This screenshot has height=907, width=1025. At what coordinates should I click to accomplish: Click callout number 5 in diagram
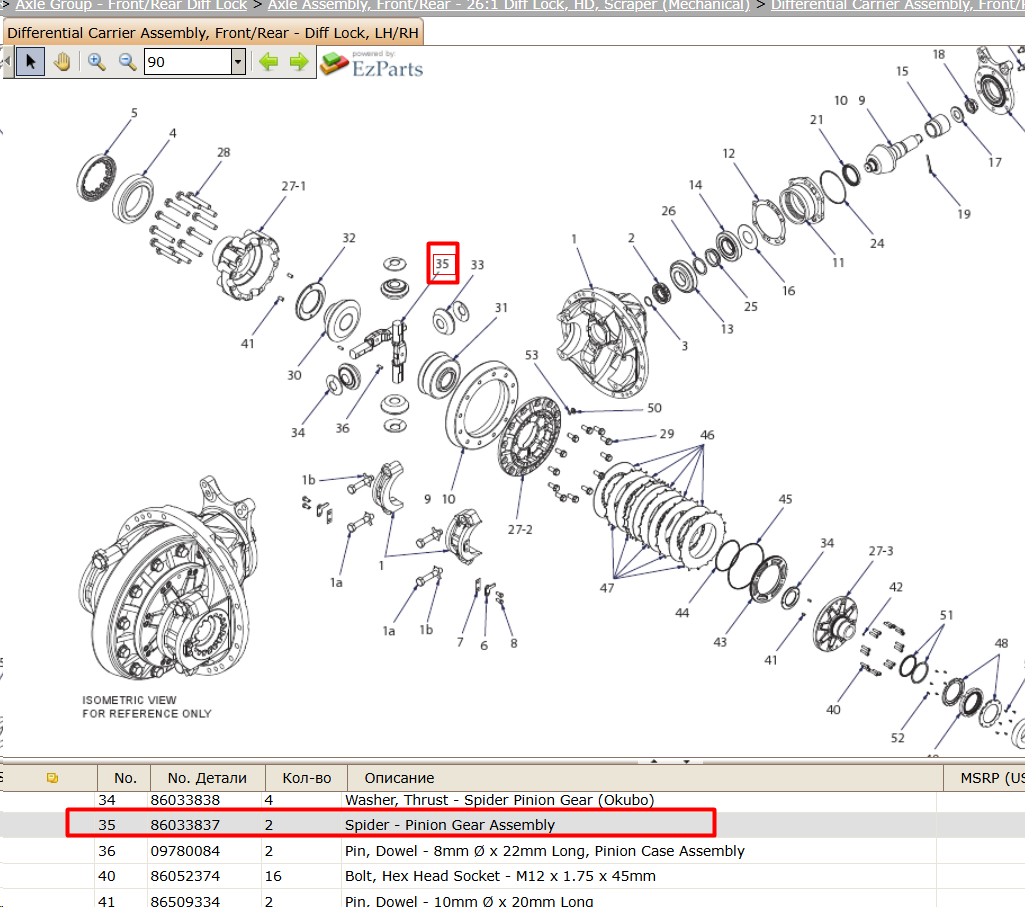[134, 113]
